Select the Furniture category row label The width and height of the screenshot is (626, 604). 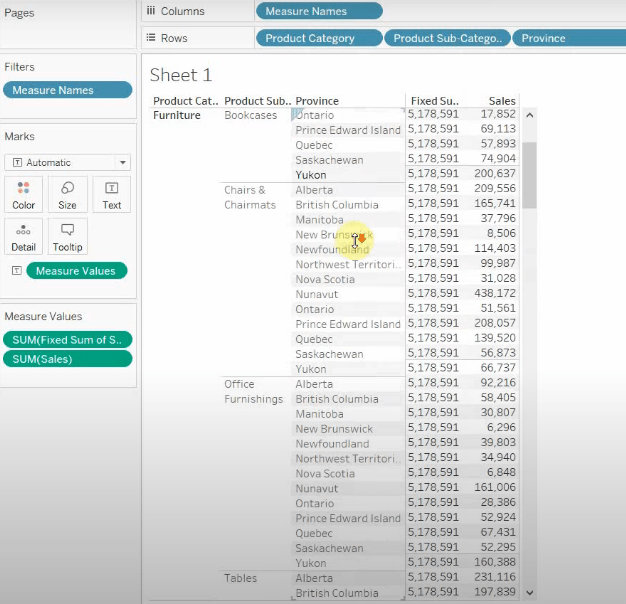(176, 115)
